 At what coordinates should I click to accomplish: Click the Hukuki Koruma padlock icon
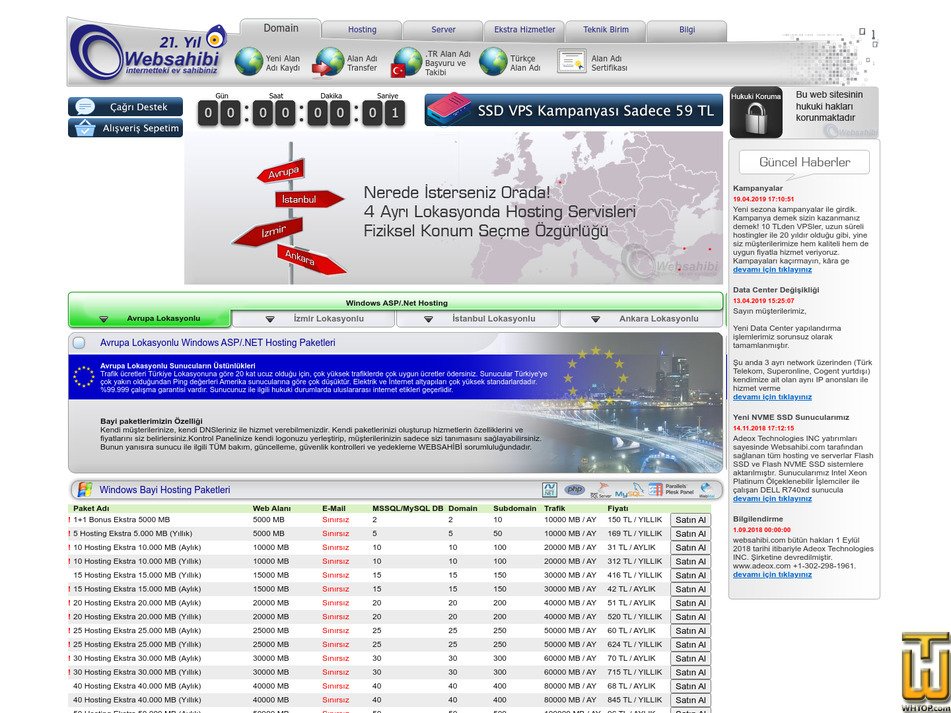755,113
